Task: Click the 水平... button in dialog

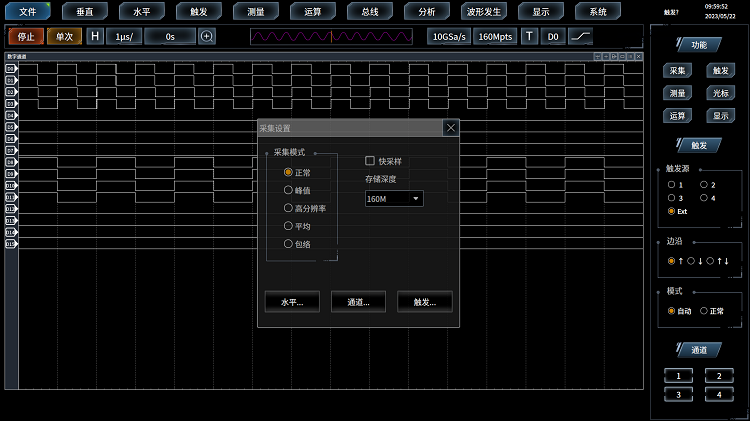Action: (291, 301)
